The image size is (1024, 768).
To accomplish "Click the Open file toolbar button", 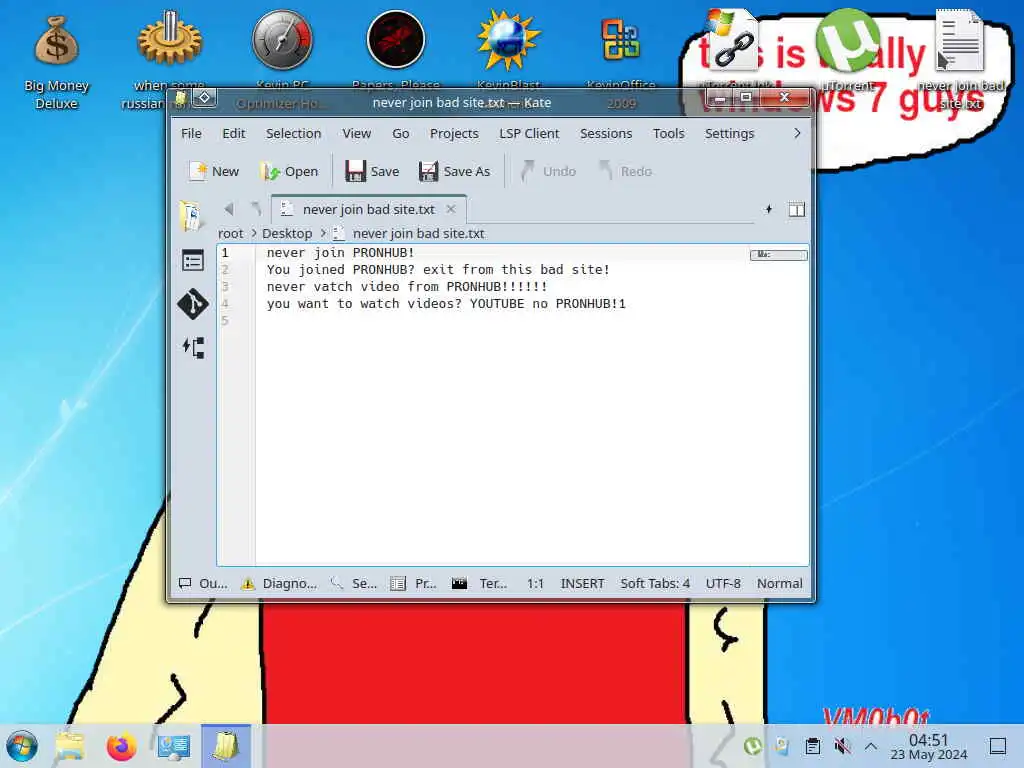I will click(x=289, y=171).
